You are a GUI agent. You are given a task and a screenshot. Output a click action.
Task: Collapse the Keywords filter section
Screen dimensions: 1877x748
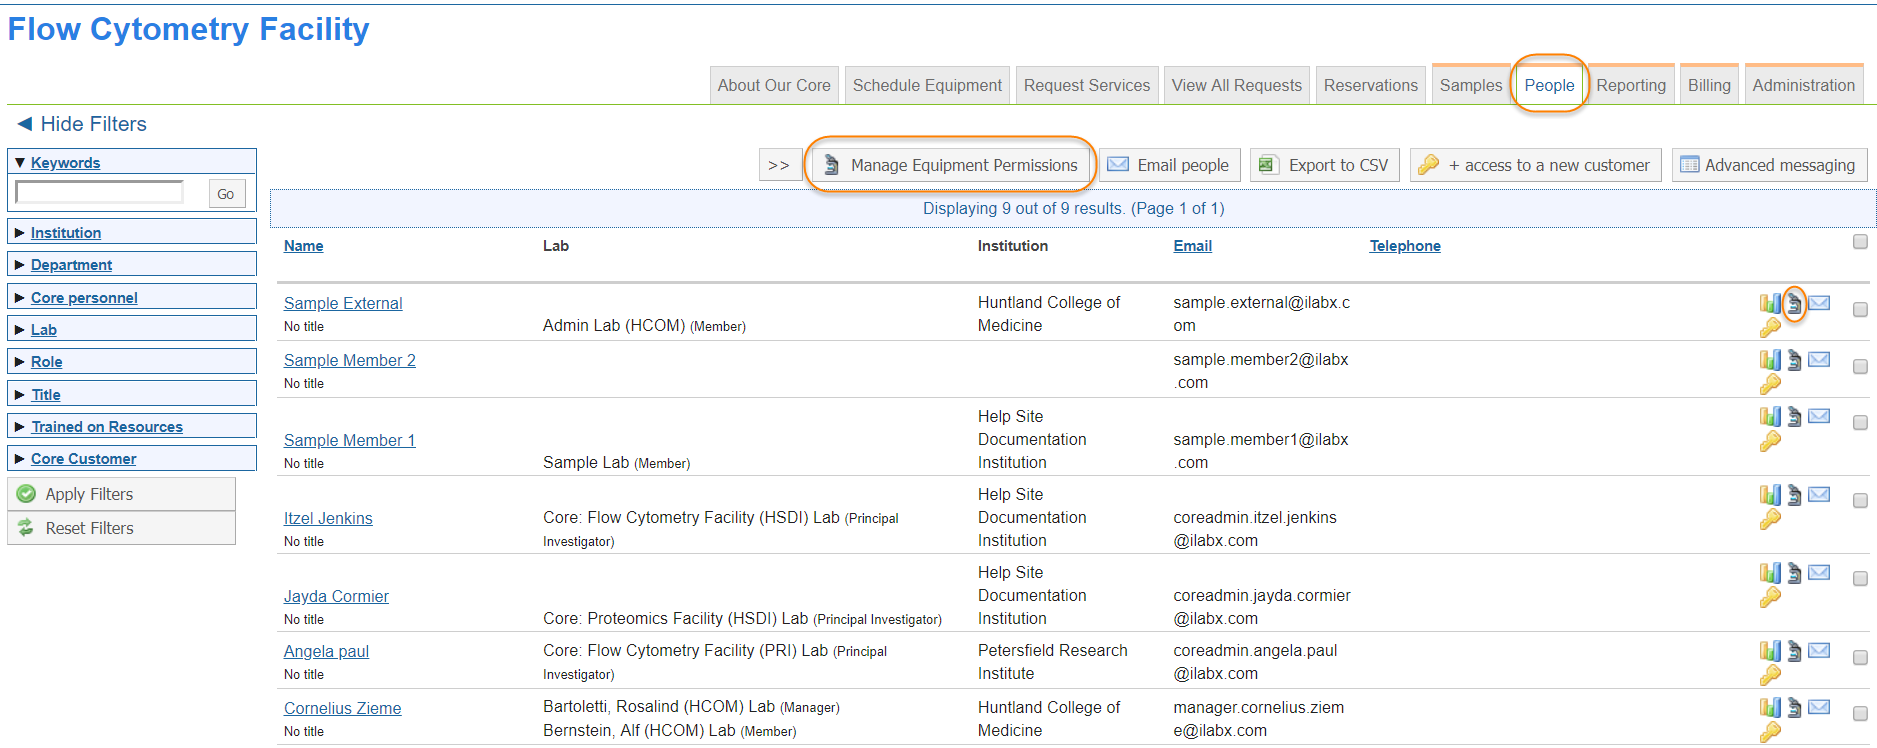click(65, 163)
